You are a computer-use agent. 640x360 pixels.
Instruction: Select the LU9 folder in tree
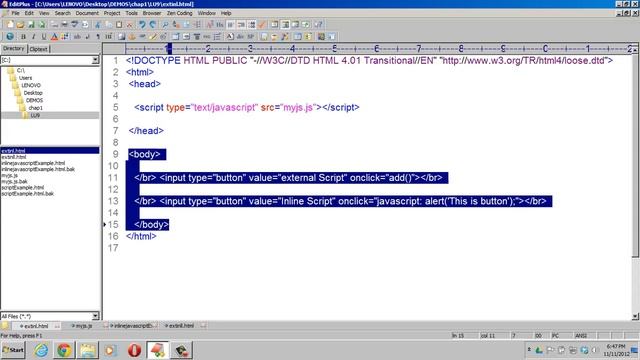click(35, 115)
